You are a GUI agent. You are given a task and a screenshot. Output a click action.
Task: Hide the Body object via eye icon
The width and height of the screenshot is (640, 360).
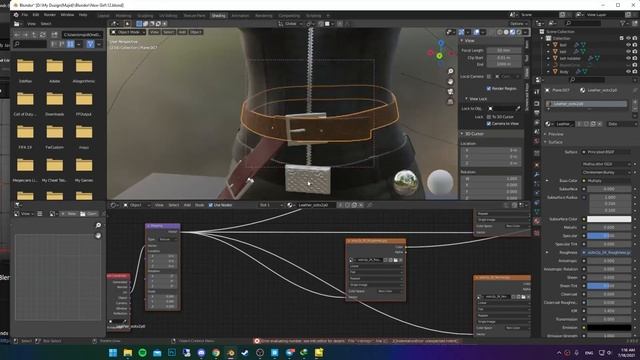(x=629, y=71)
